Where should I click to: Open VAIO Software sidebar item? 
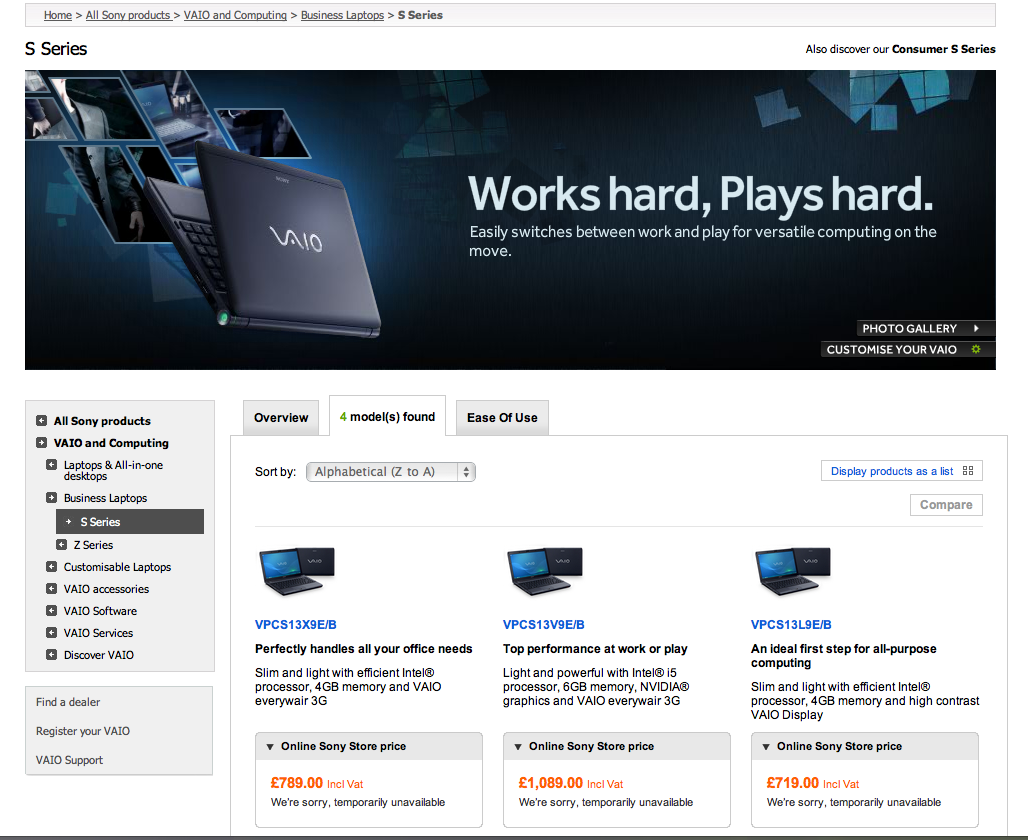[x=100, y=610]
